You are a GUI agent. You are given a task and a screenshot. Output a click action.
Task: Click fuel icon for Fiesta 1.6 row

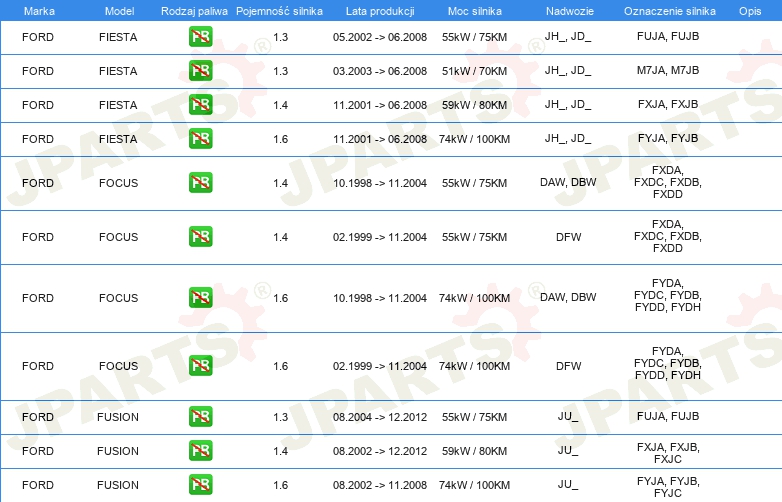coord(200,138)
